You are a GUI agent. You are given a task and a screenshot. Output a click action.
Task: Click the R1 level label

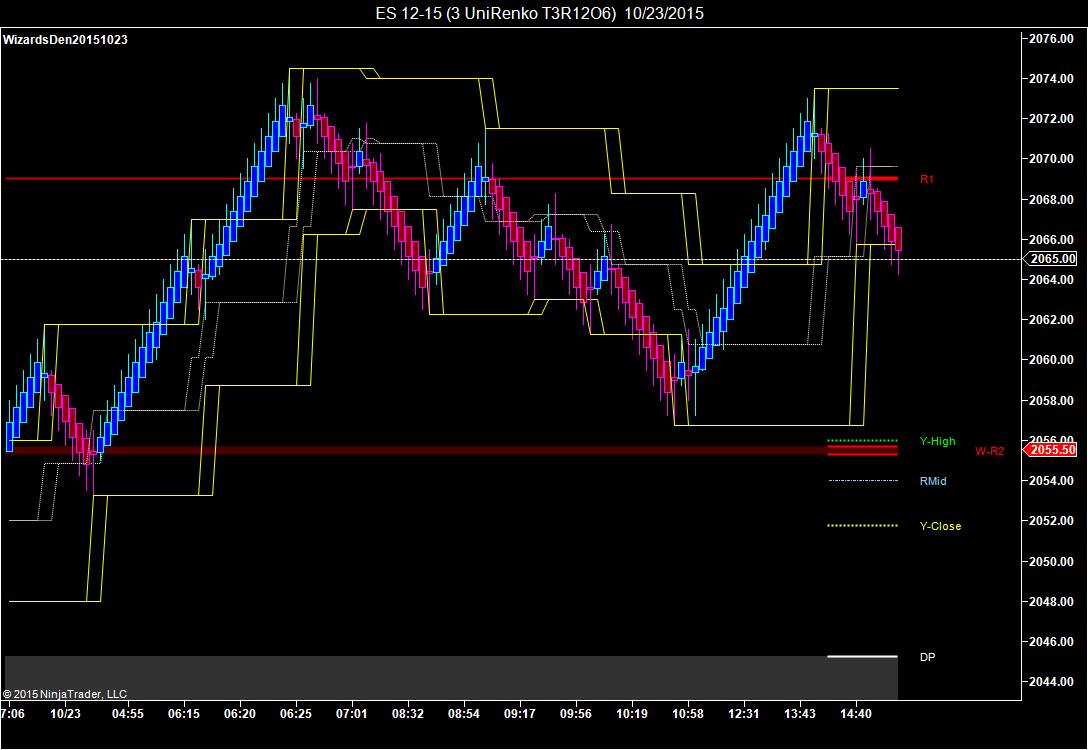pyautogui.click(x=927, y=179)
